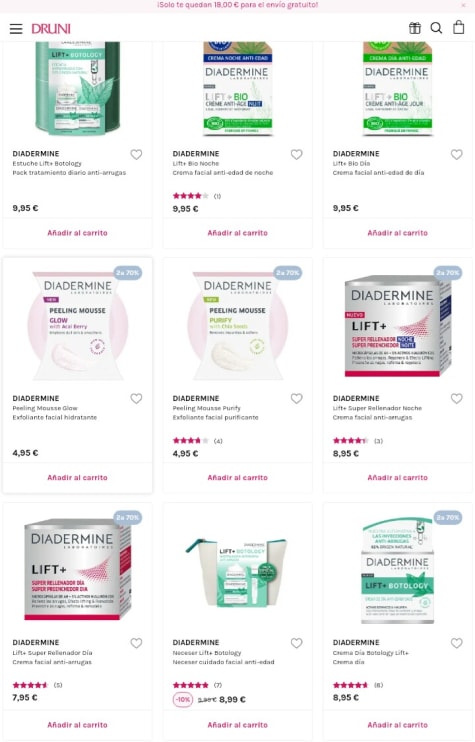Toggle wishlist heart for Lift+ Bio Noche
The height and width of the screenshot is (742, 475).
[297, 154]
